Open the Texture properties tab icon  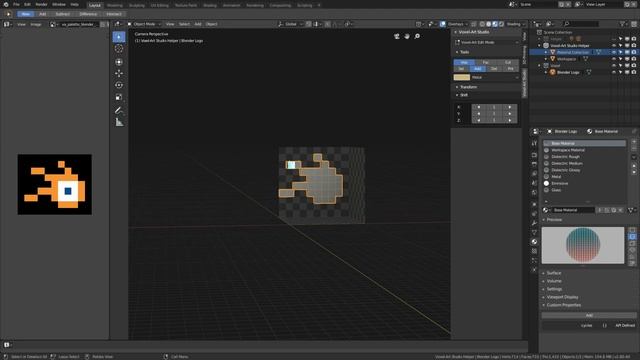[534, 251]
